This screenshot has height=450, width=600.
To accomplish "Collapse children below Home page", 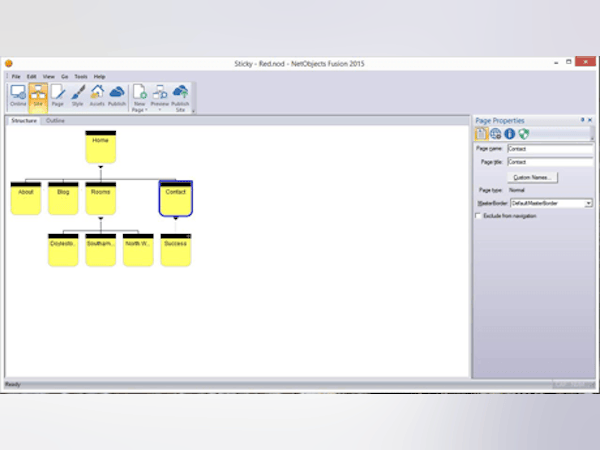I will (x=101, y=167).
